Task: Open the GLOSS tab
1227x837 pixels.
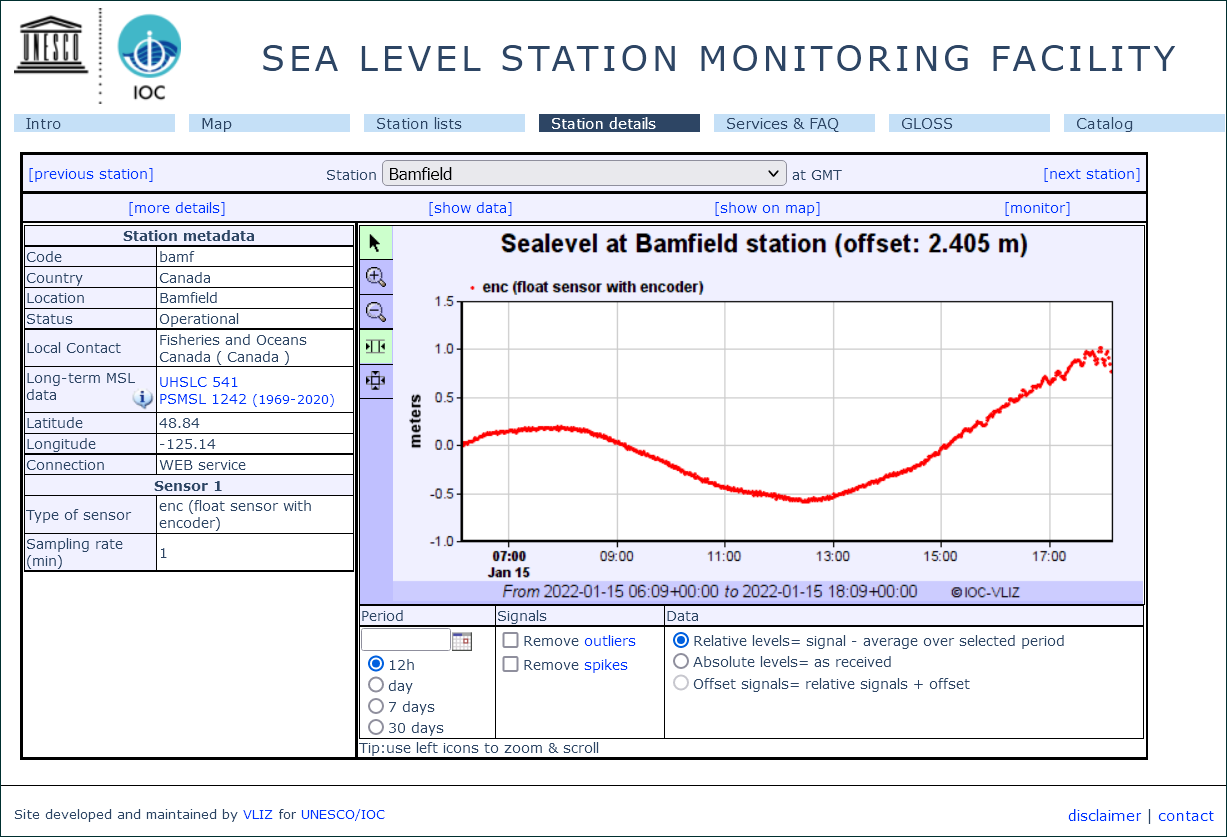Action: click(x=969, y=124)
